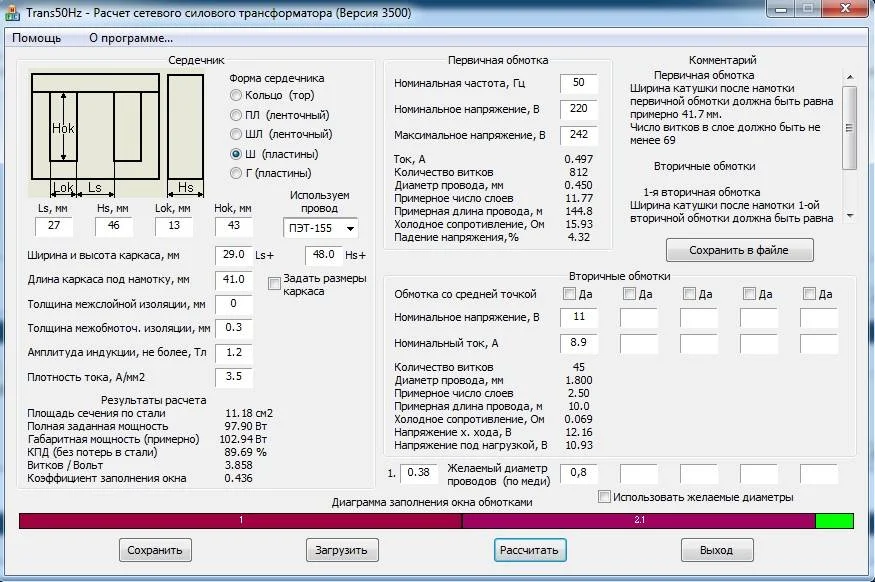
Task: Check third Да center-tap winding box
Action: click(x=689, y=294)
